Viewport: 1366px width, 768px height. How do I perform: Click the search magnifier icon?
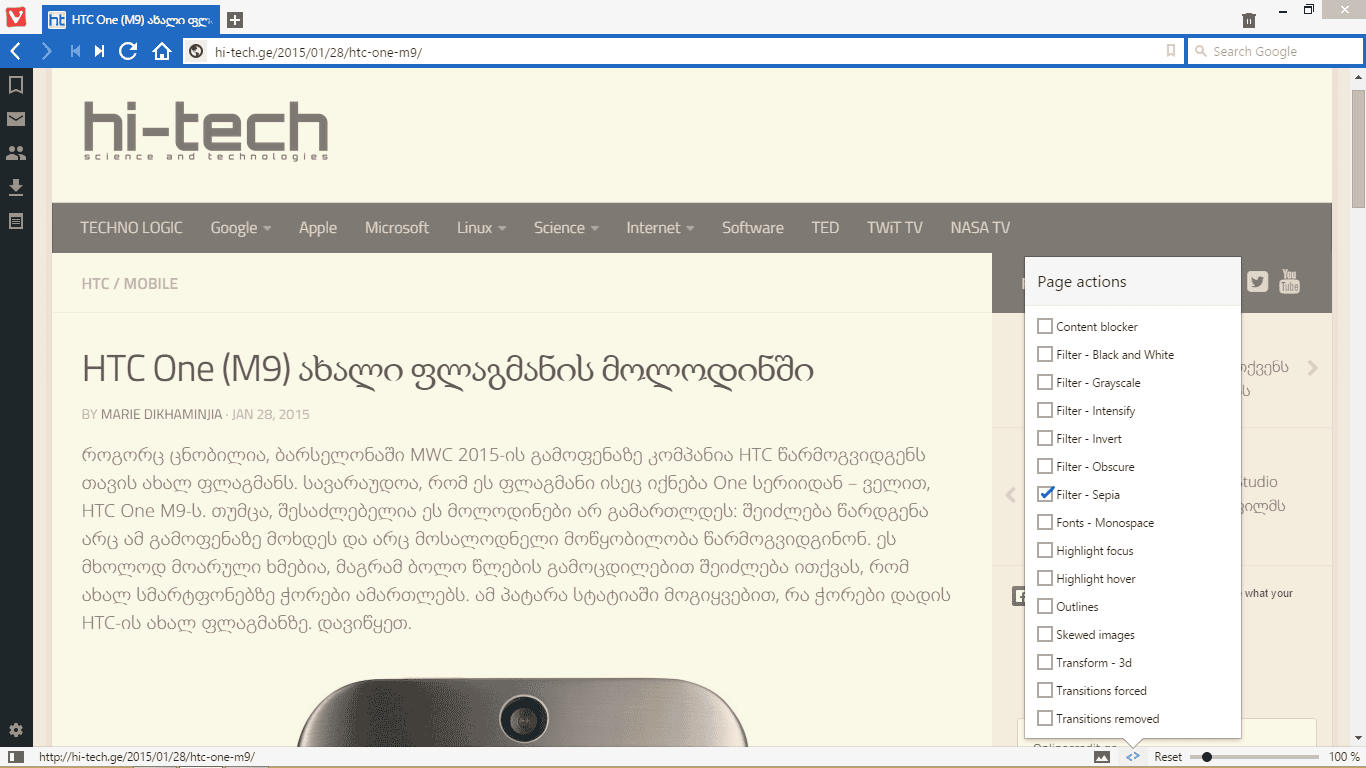(x=1202, y=51)
